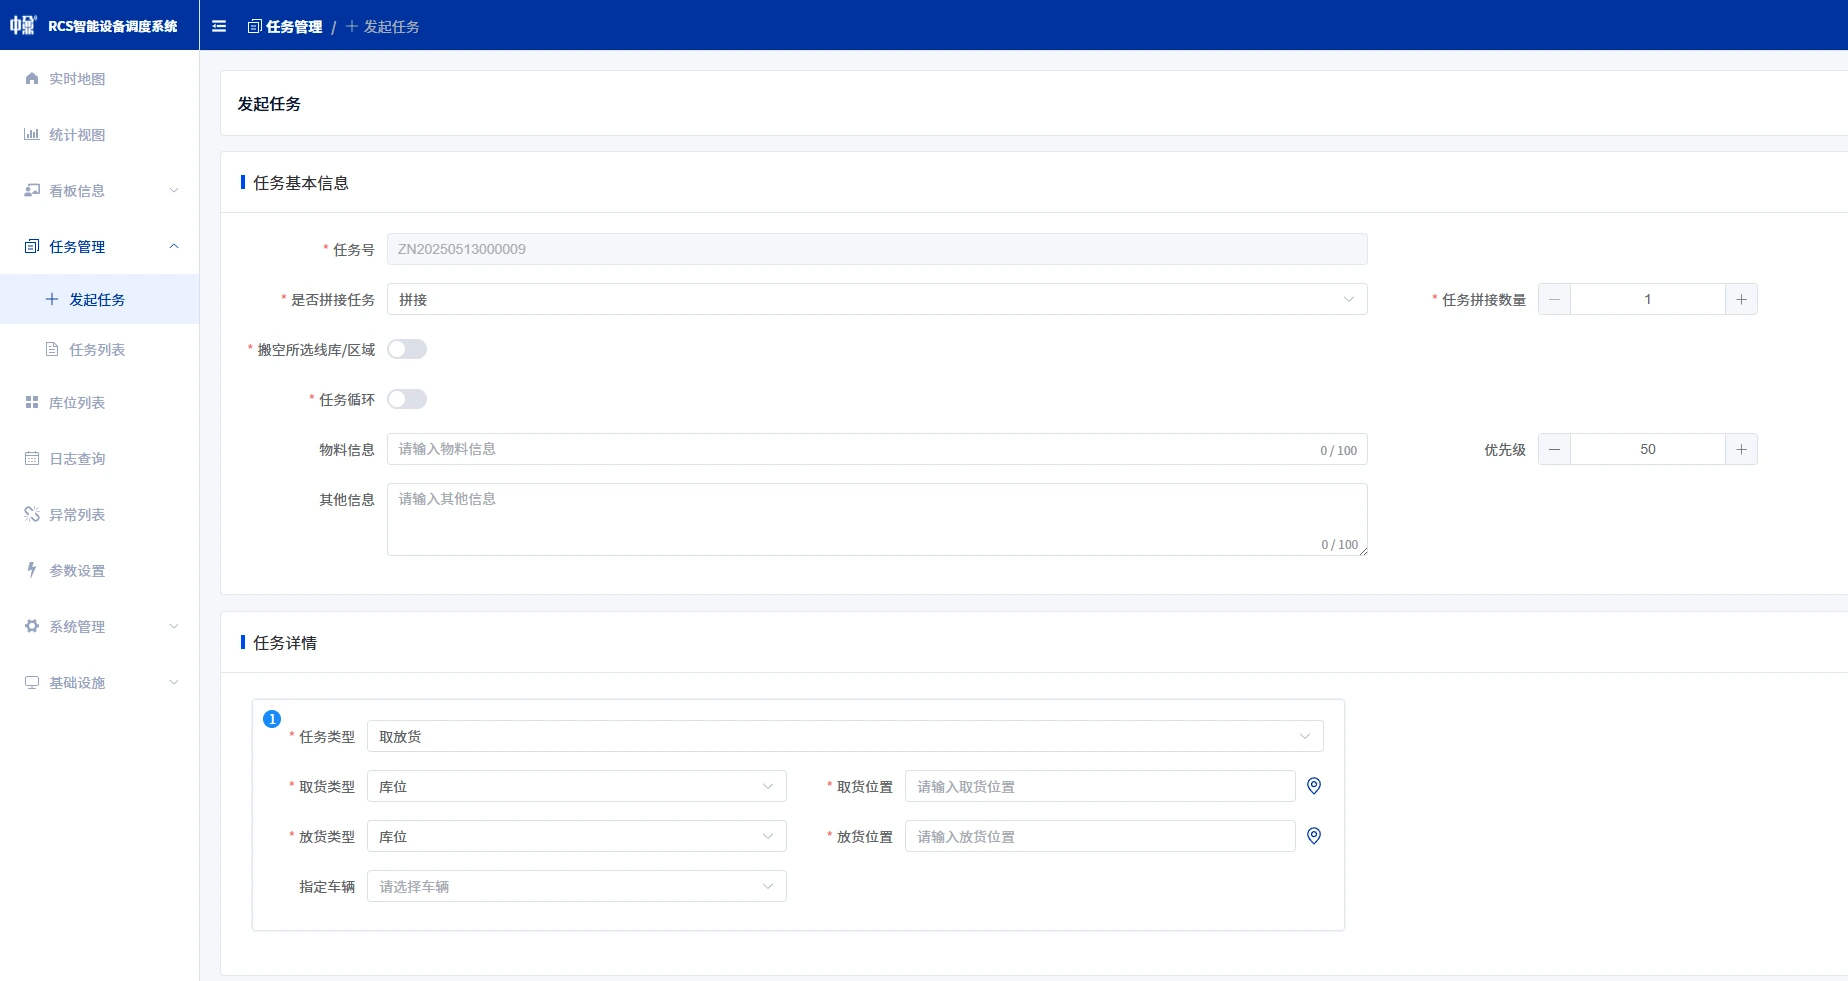Screen dimensions: 1848x981
Task: Click 任务管理 breadcrumb link
Action: pos(293,27)
